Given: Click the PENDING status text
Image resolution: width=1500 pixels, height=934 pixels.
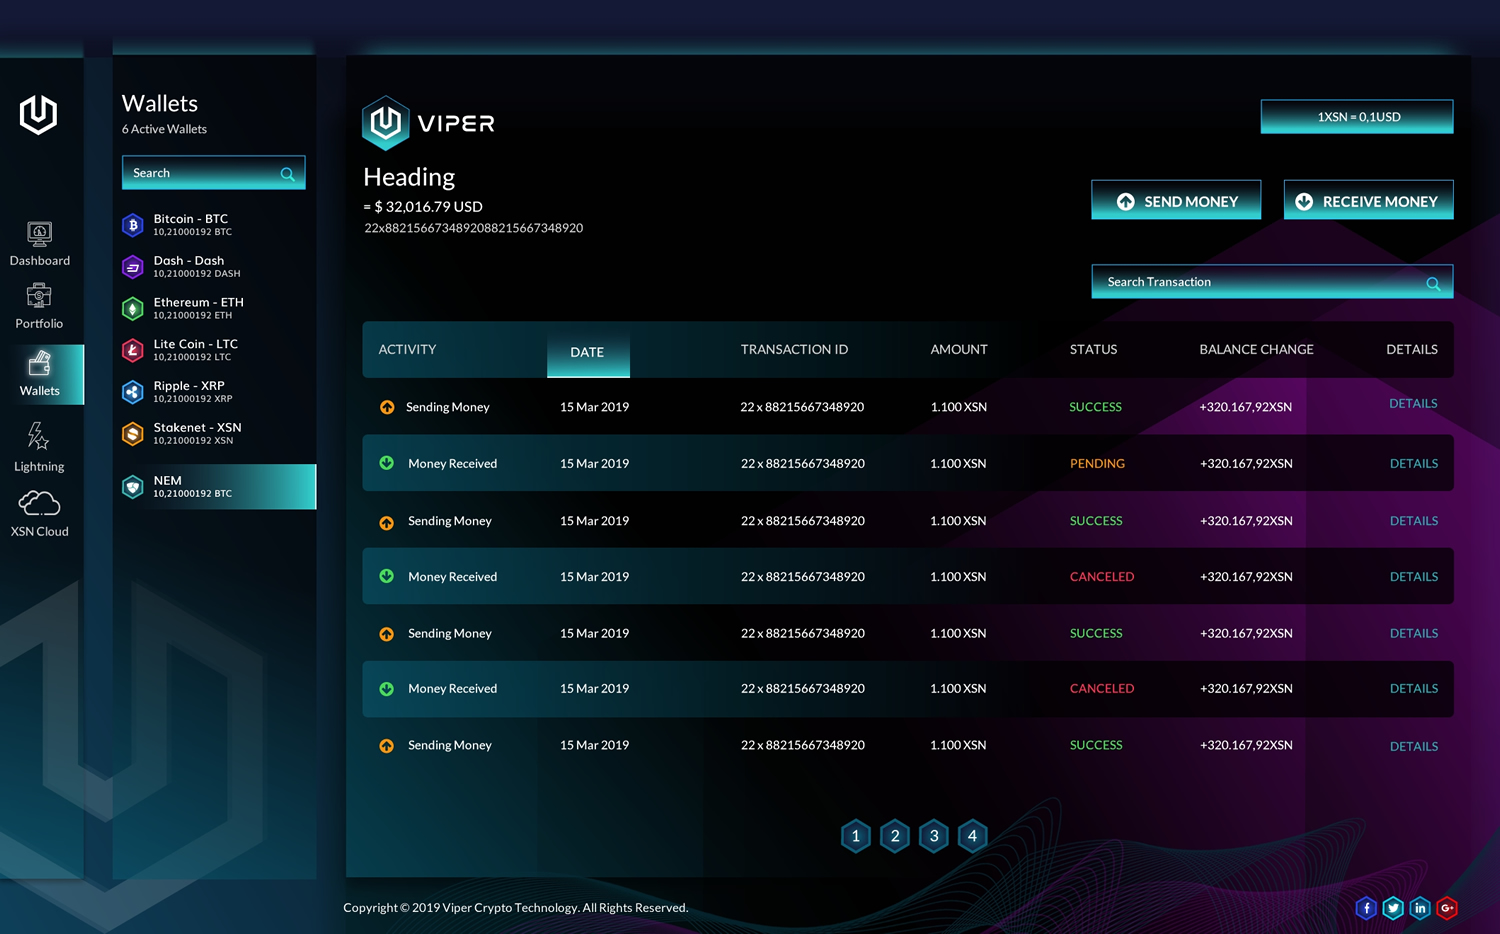Looking at the screenshot, I should [x=1097, y=463].
